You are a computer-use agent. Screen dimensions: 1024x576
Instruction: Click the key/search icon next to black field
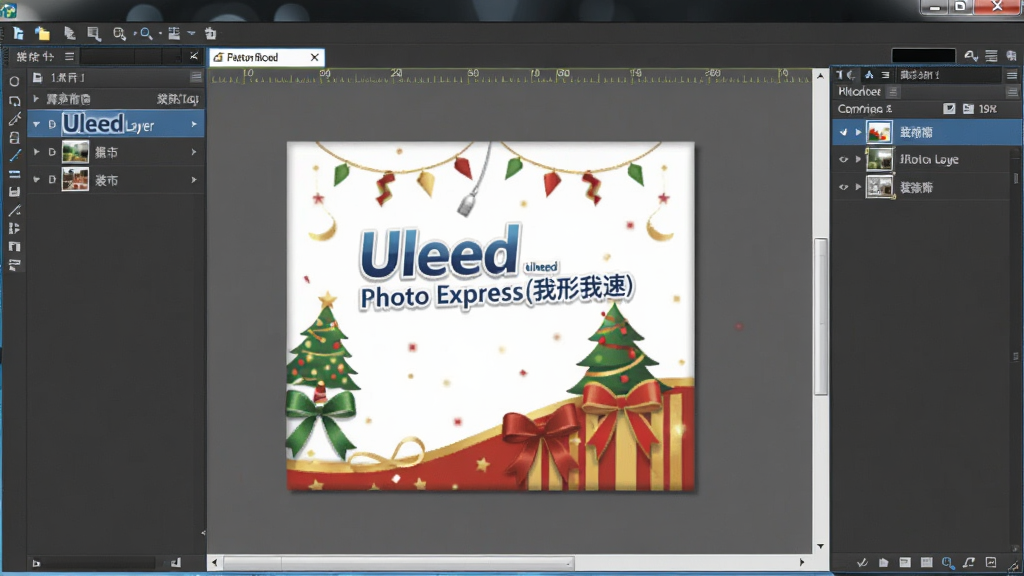pyautogui.click(x=971, y=56)
